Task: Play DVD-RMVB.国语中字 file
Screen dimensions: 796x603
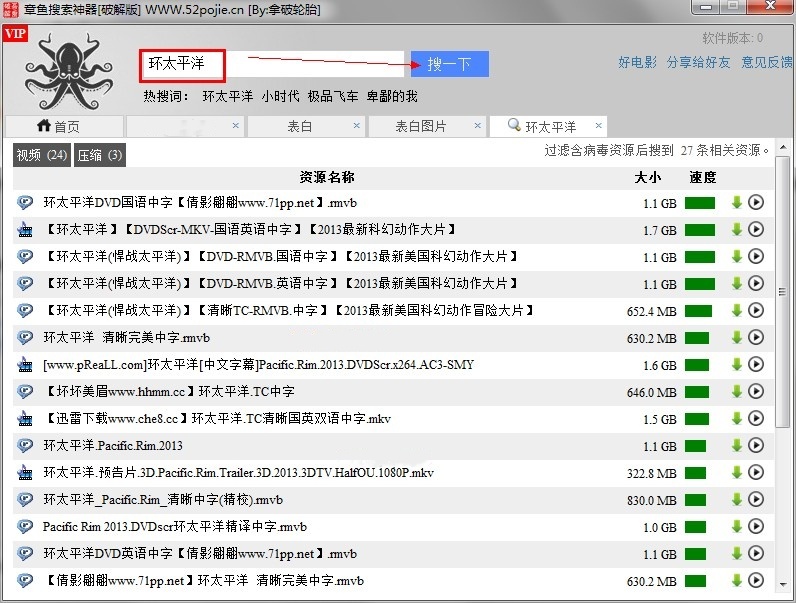Action: pos(756,256)
